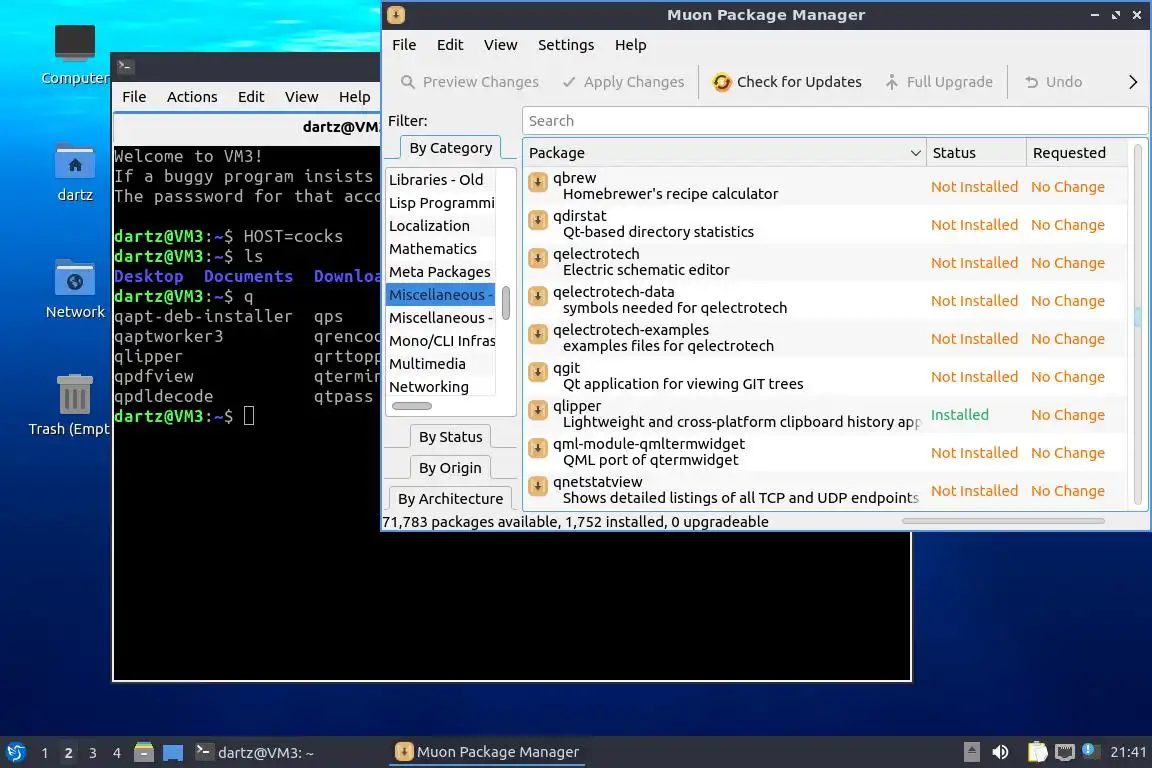The height and width of the screenshot is (768, 1152).
Task: Click the qdirstat package icon
Action: coord(538,220)
